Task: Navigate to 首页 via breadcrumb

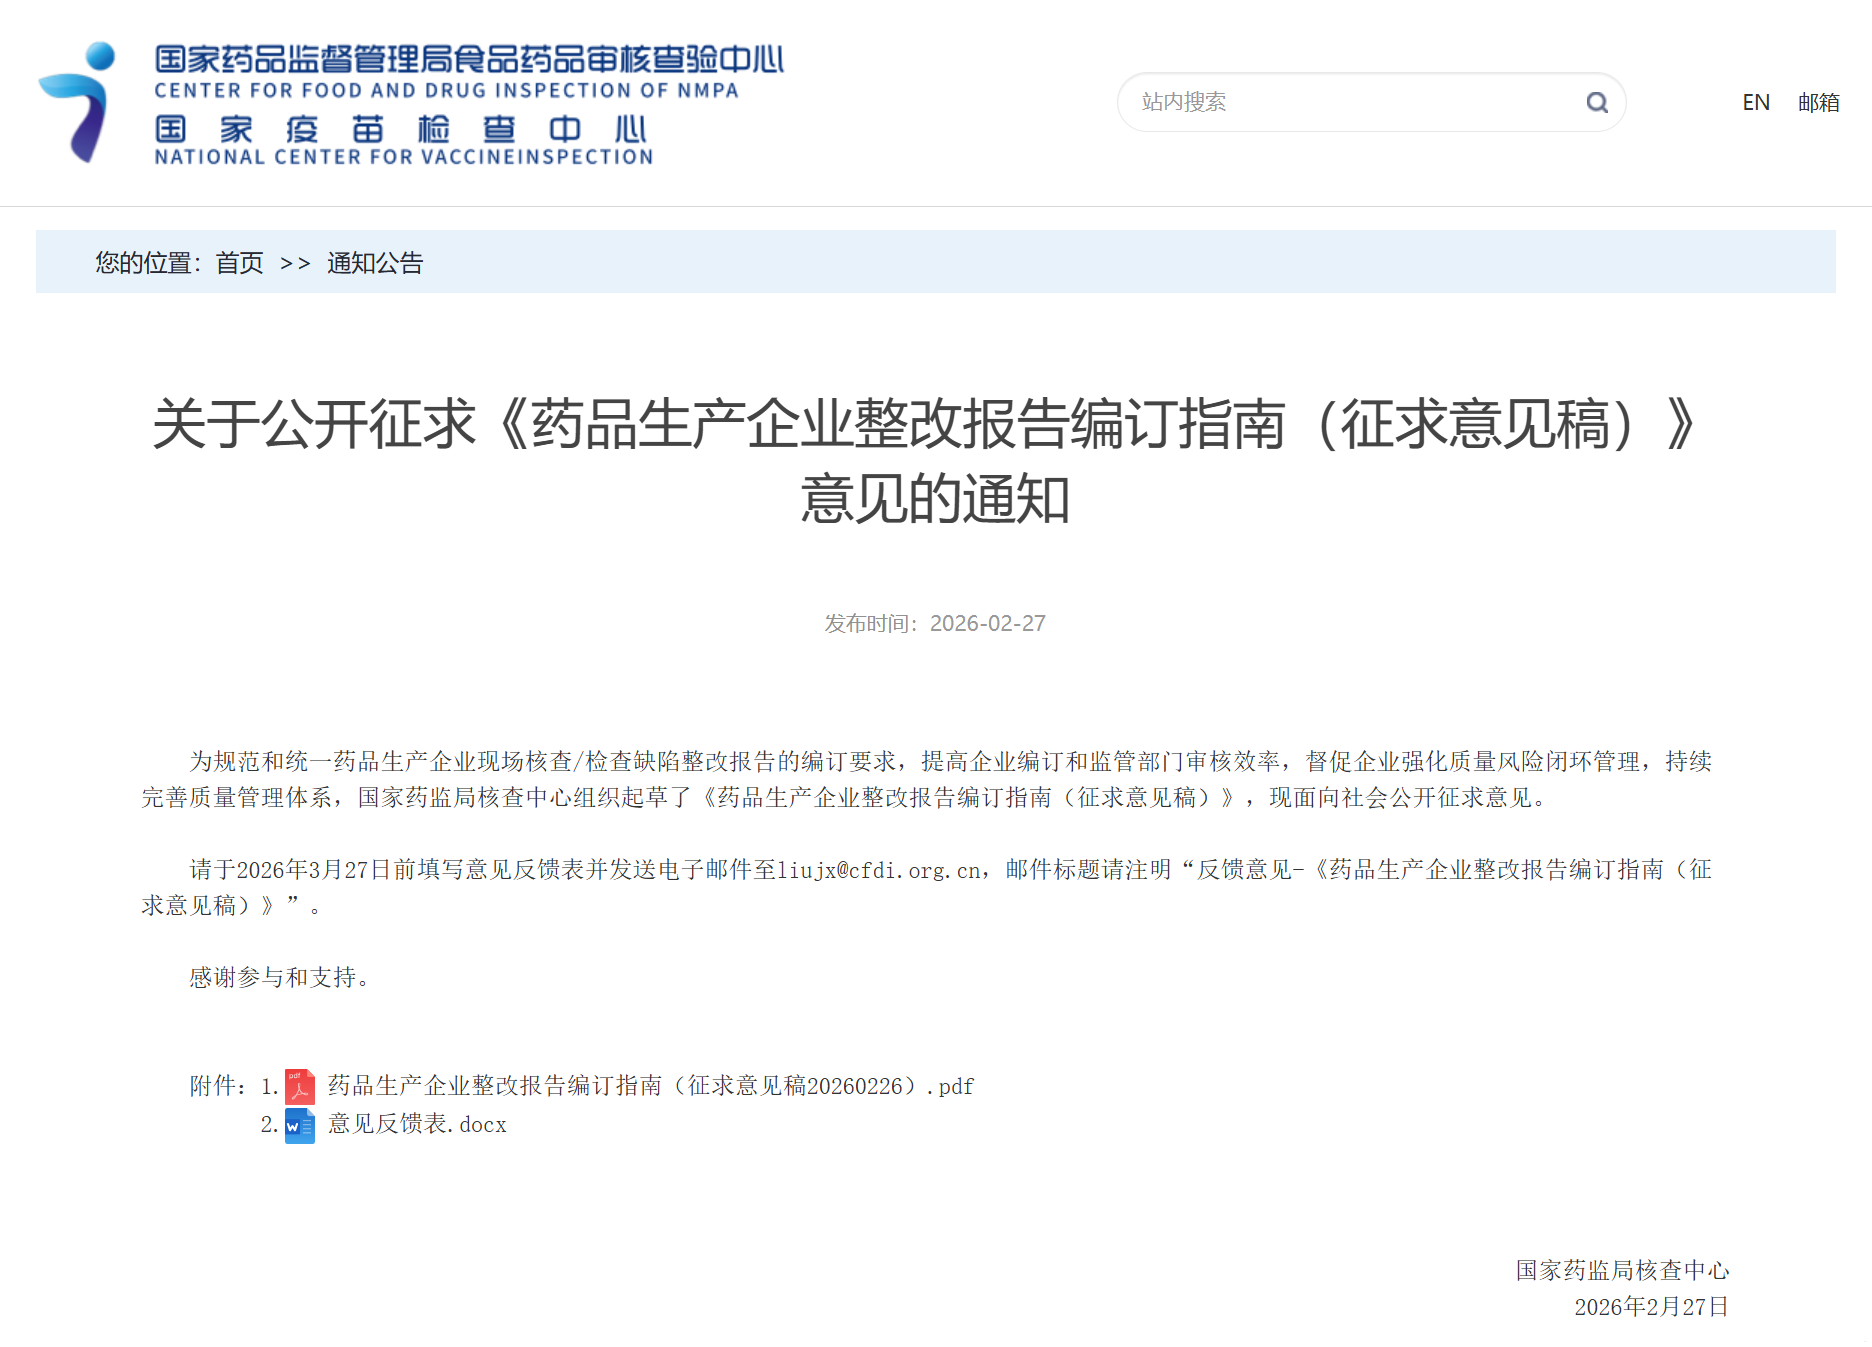Action: [x=239, y=262]
